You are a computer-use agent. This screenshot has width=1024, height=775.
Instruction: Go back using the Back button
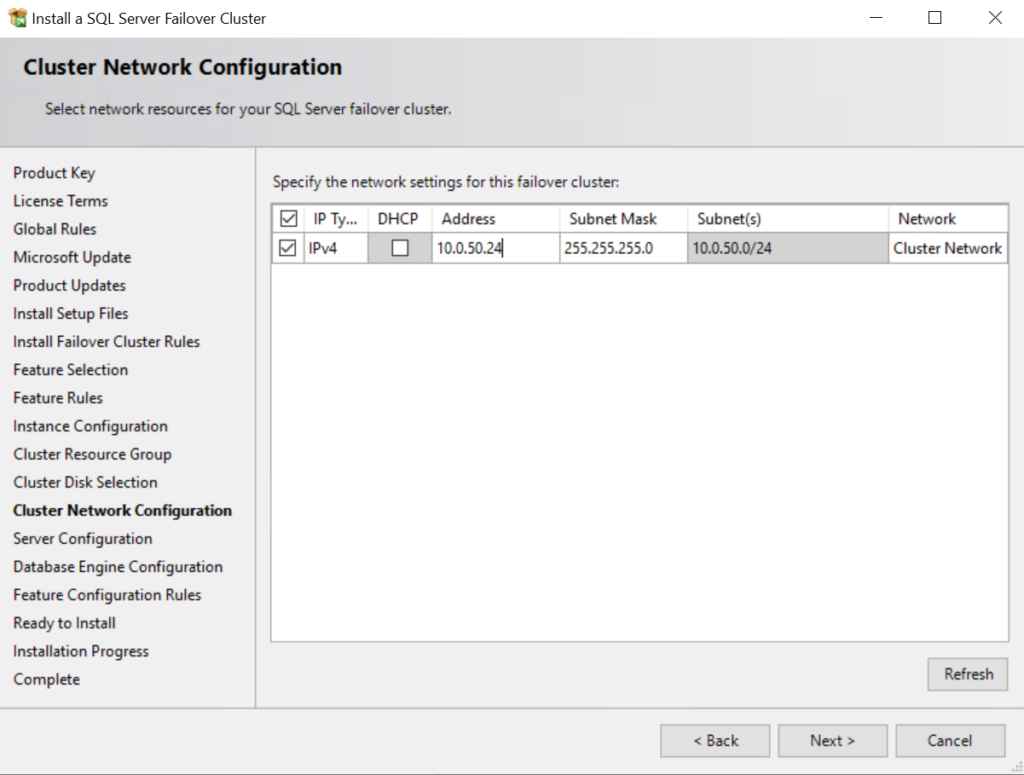tap(714, 740)
